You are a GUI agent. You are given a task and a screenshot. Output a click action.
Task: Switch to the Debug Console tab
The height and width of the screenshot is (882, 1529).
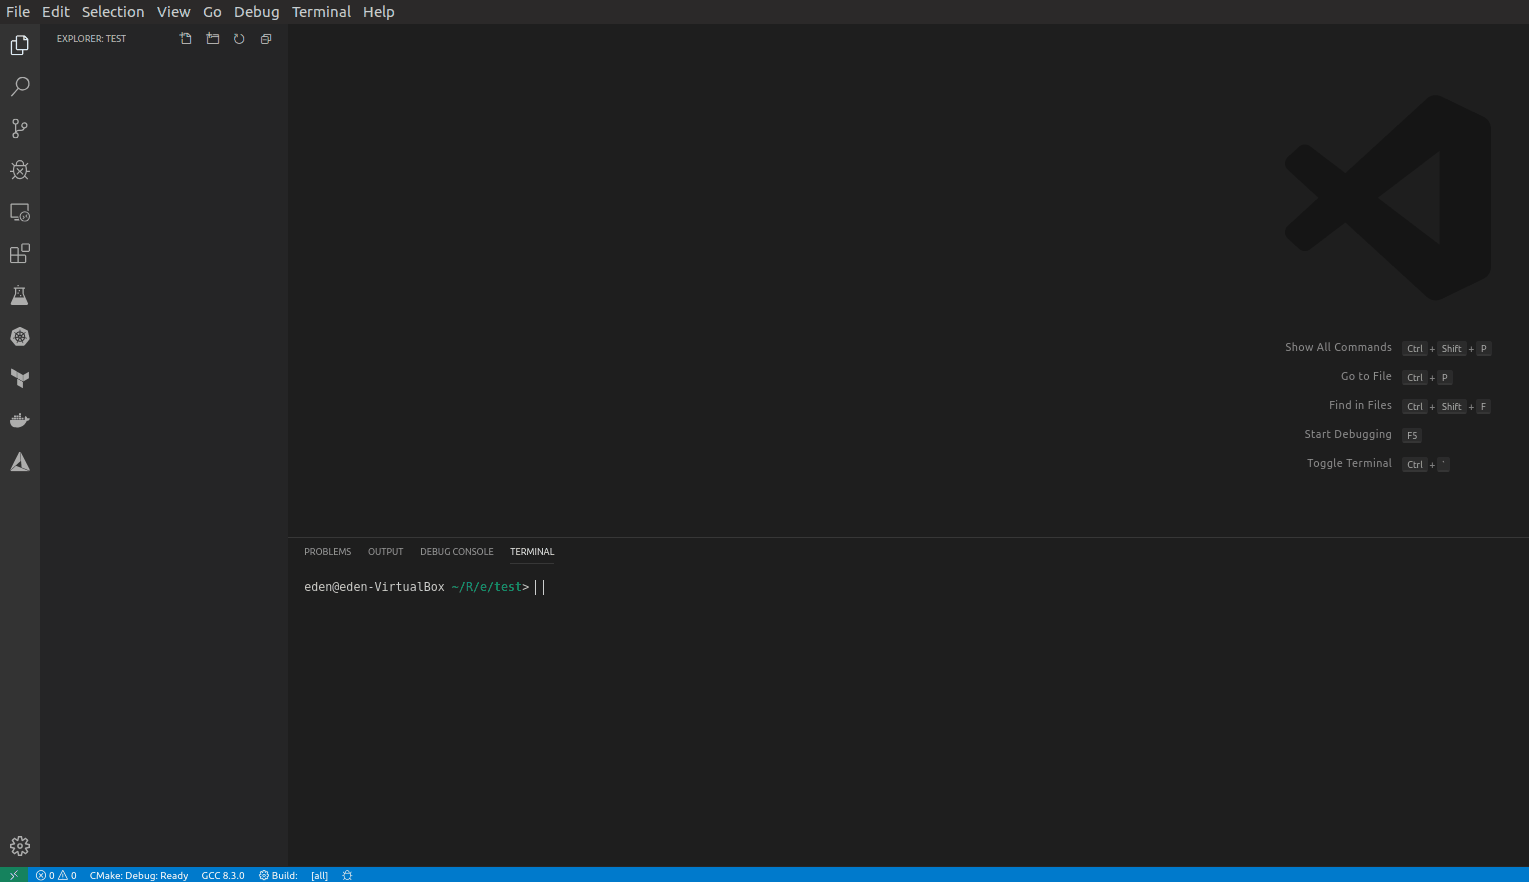pyautogui.click(x=457, y=552)
